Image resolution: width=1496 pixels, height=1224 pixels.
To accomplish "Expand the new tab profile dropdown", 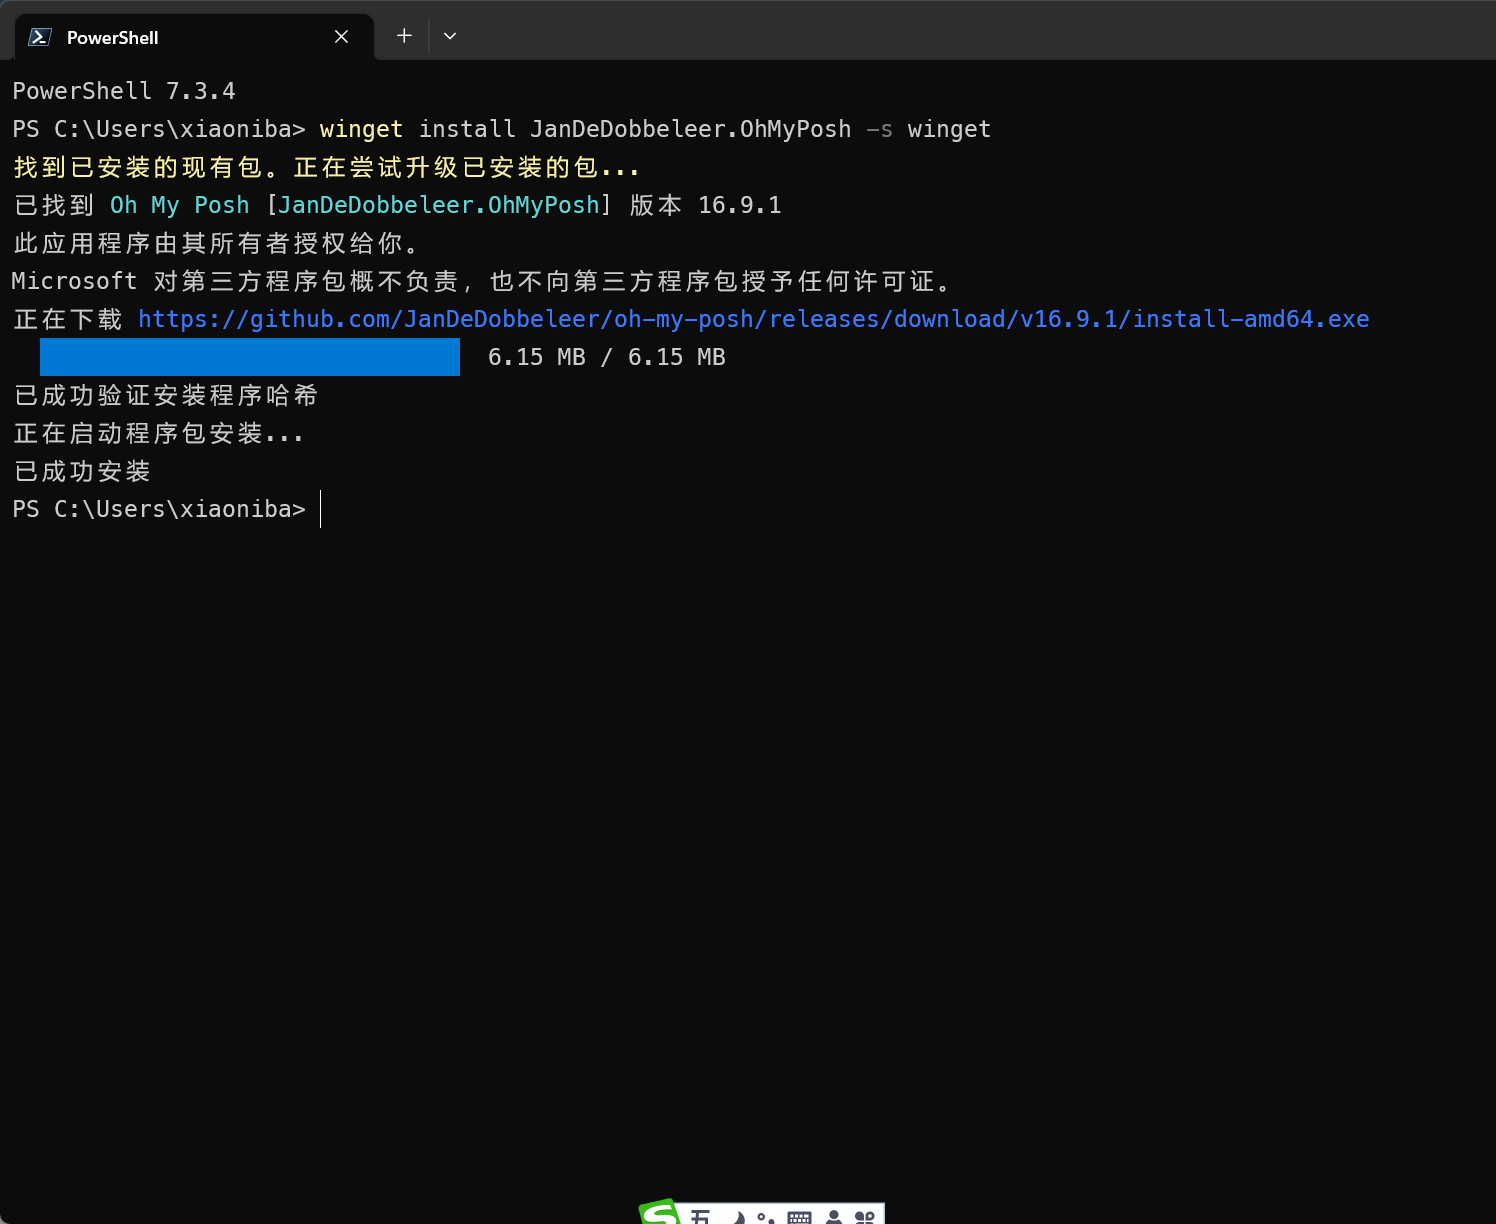I will pyautogui.click(x=450, y=36).
